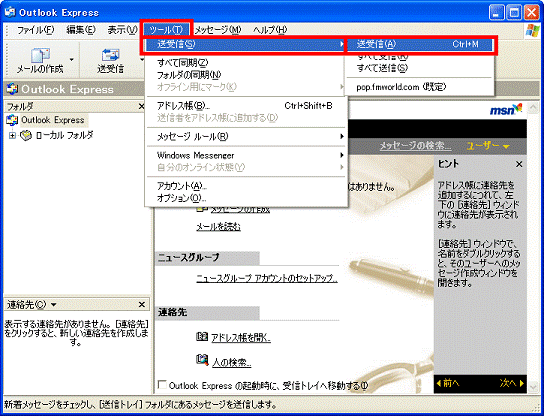The width and height of the screenshot is (544, 416).
Task: Expand the ローカル フォルダ tree node
Action: pos(12,135)
